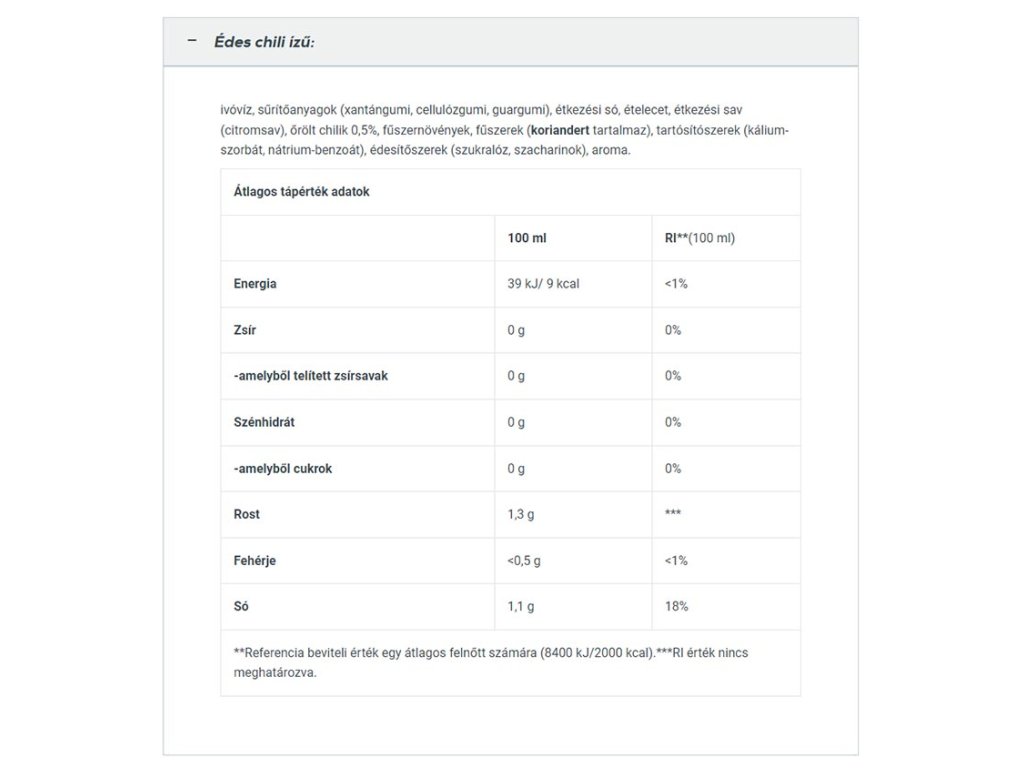Select the '-amelyből telített zsírsavak' row label
Viewport: 1024px width, 768px height.
(x=310, y=376)
